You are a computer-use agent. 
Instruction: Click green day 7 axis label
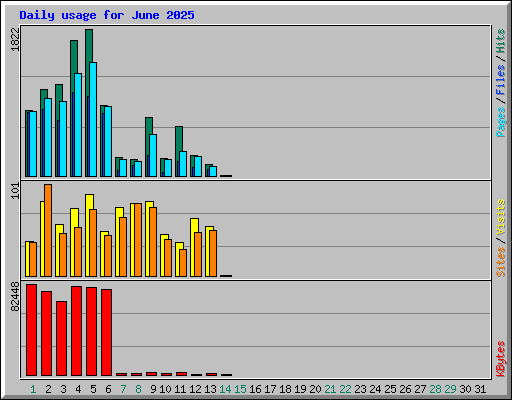tap(123, 389)
